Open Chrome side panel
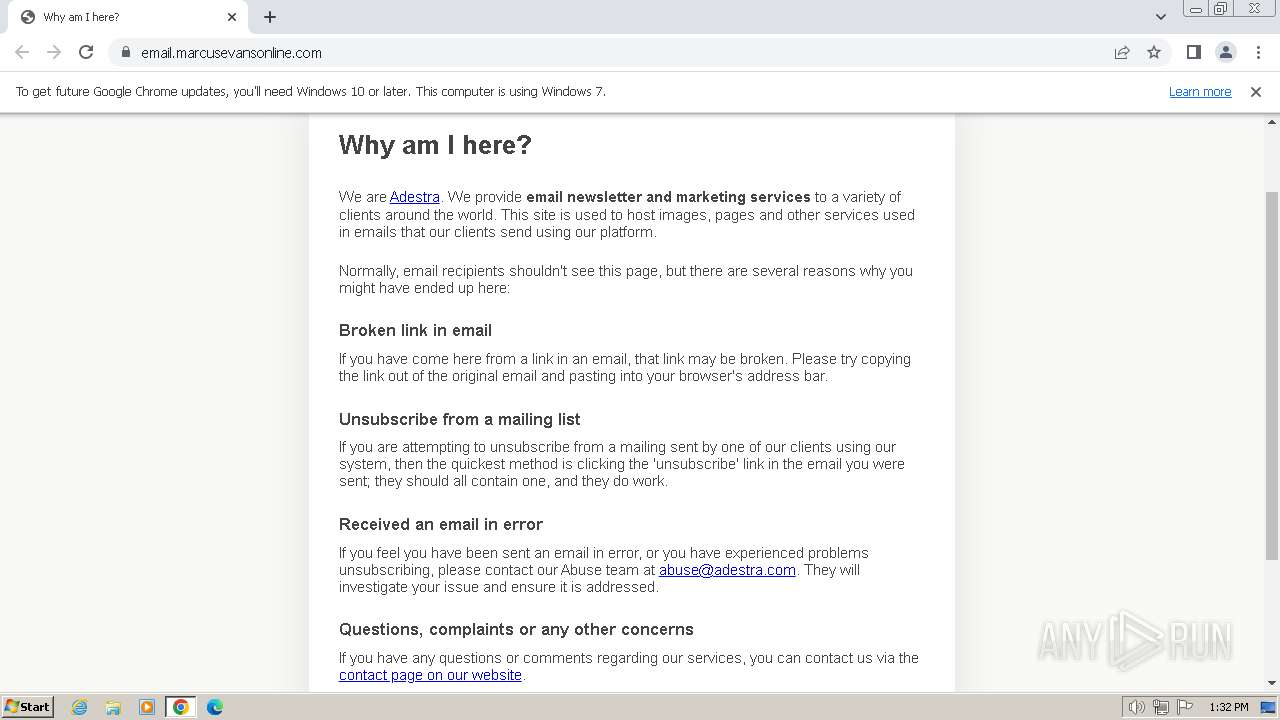 [1193, 52]
